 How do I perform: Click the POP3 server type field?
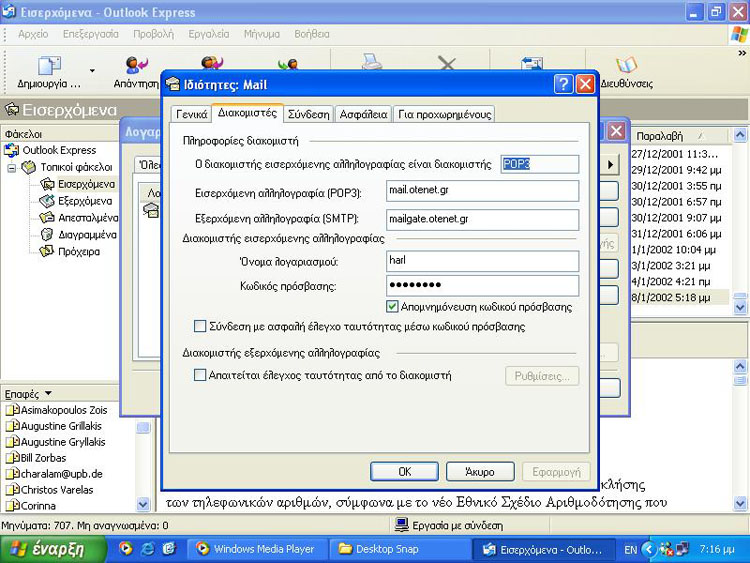click(540, 164)
